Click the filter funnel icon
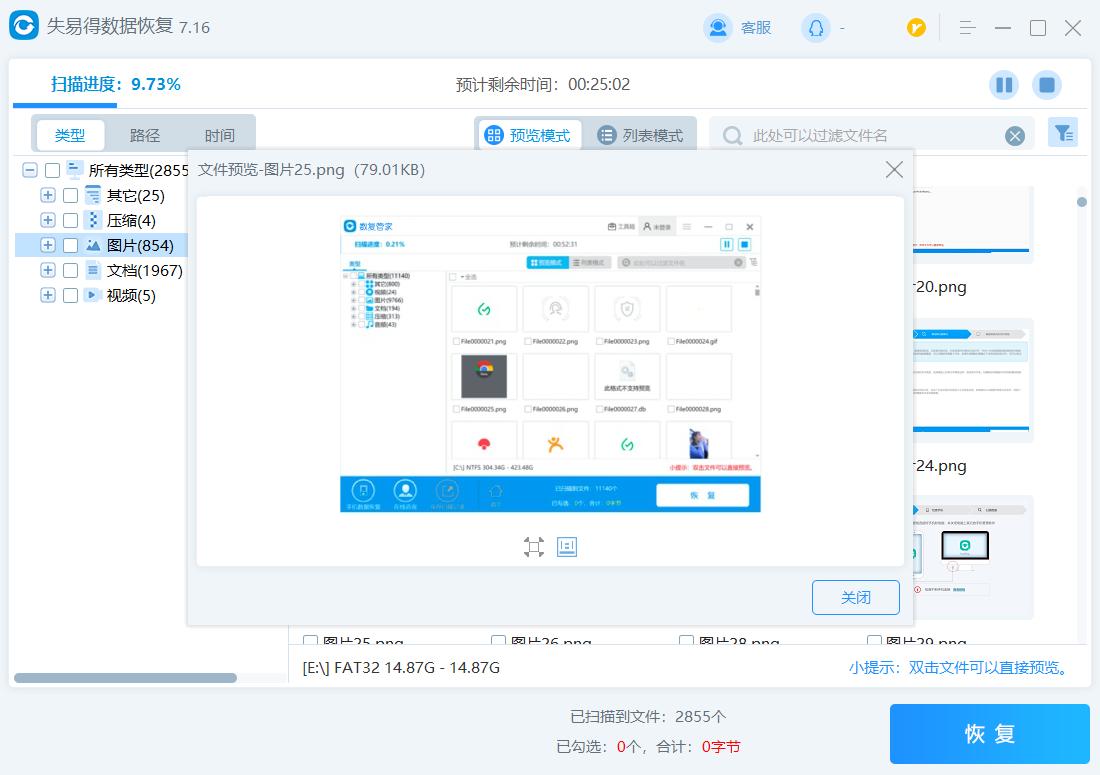The width and height of the screenshot is (1100, 775). 1063,133
